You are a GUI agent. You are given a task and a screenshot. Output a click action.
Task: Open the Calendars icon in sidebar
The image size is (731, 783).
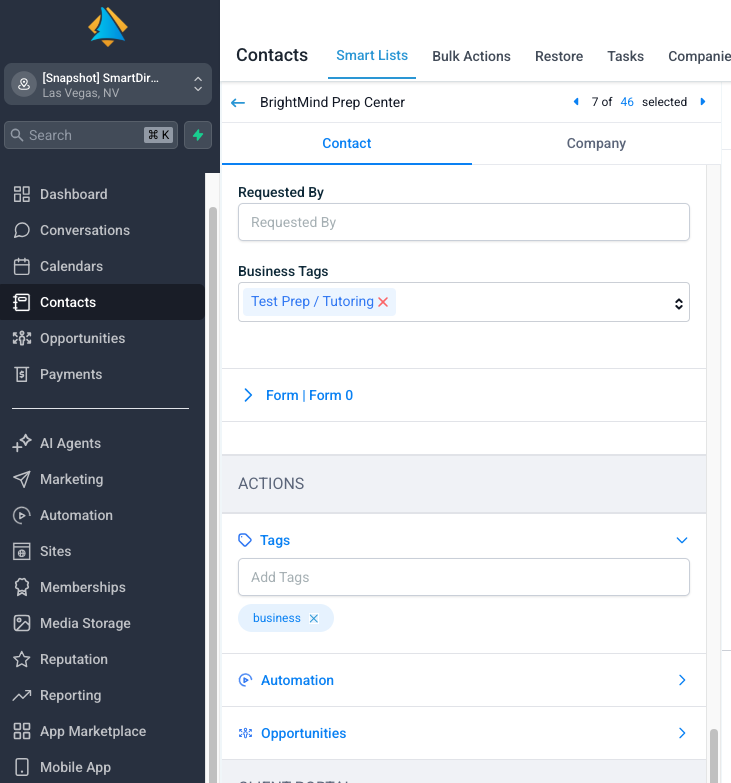[21, 266]
